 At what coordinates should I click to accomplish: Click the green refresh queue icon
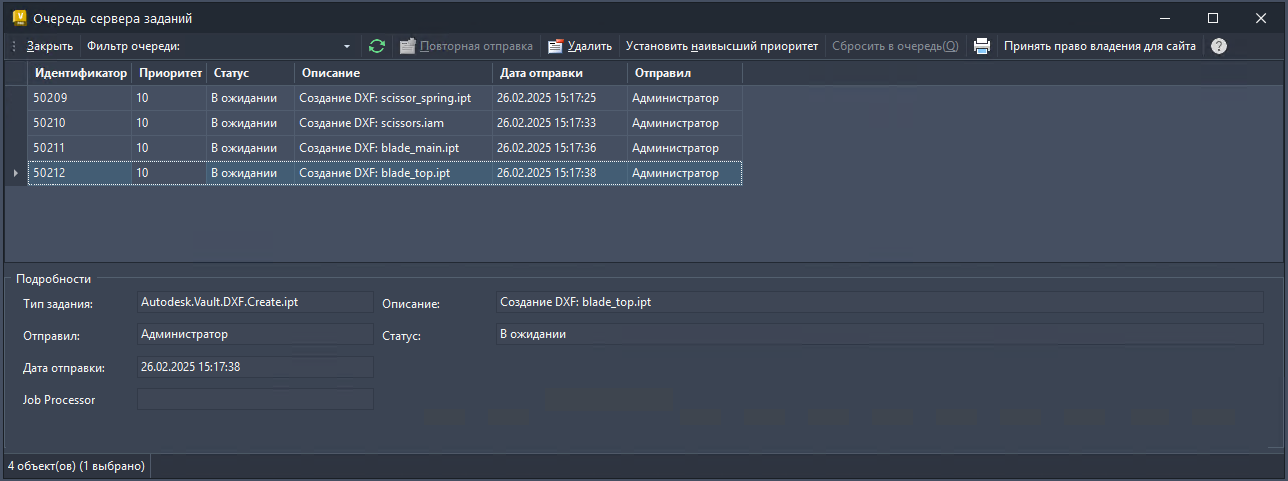(376, 46)
